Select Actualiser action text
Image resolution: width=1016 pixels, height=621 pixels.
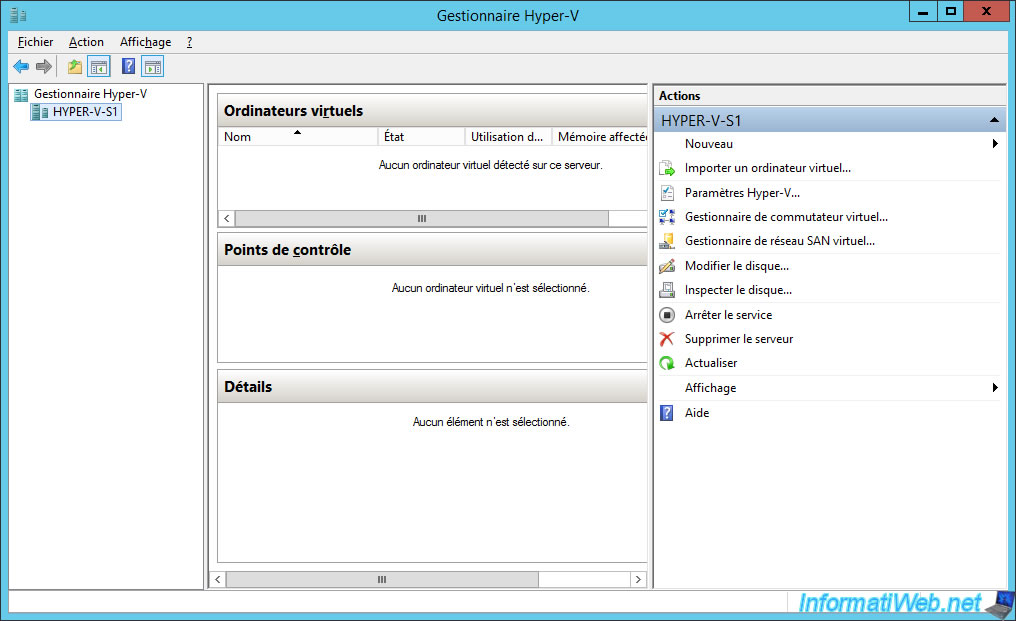tap(711, 363)
